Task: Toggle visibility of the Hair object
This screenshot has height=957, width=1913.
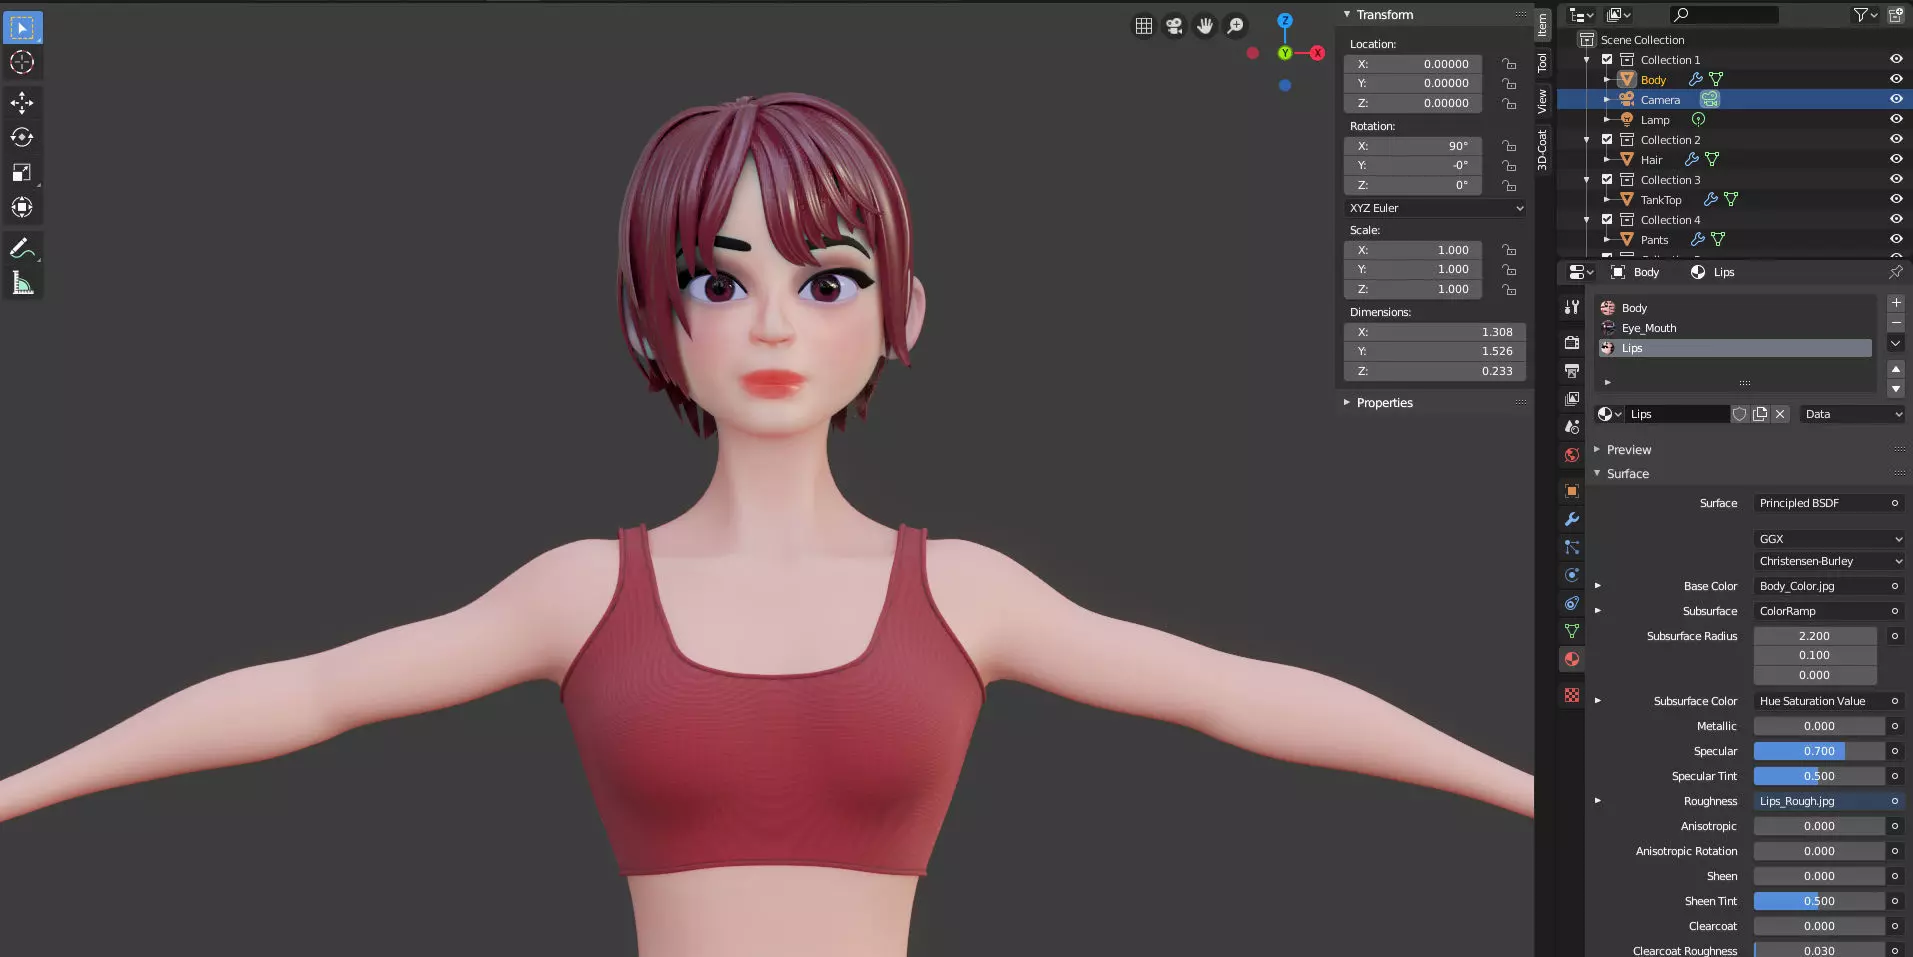Action: (1896, 159)
